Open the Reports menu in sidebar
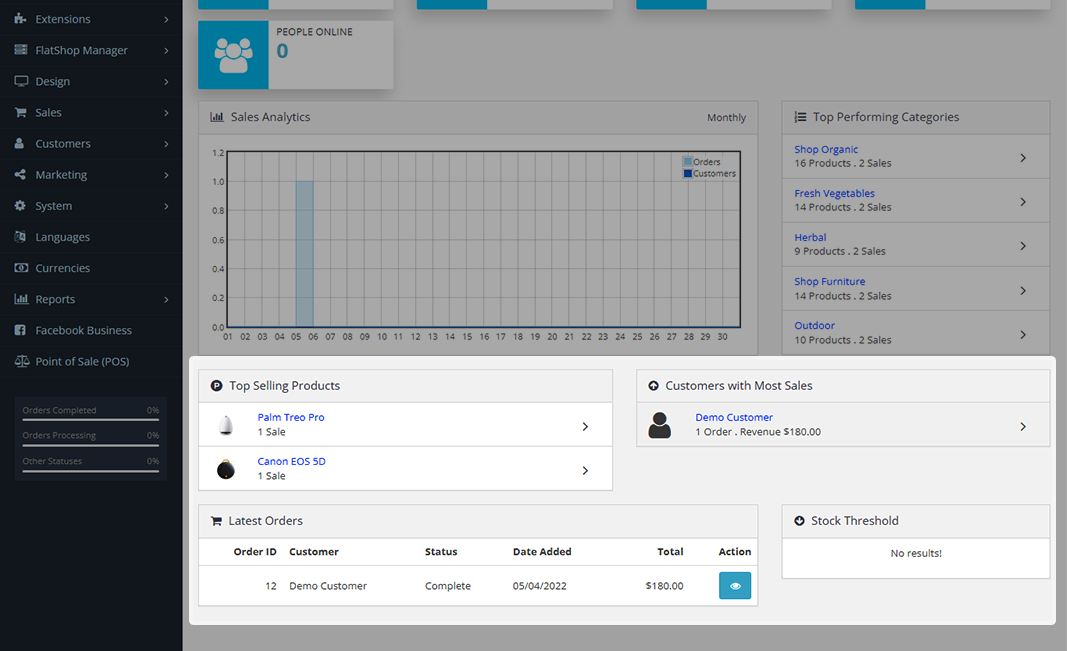Viewport: 1067px width, 651px height. click(55, 299)
